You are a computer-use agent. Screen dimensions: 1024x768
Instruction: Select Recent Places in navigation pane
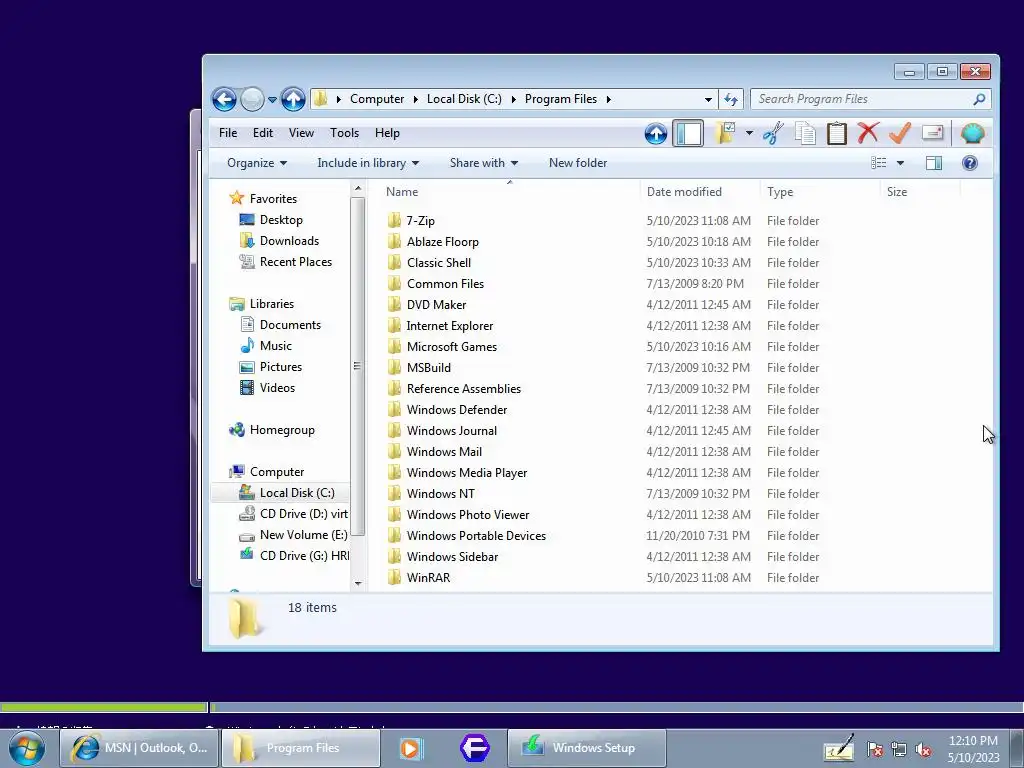pos(295,262)
